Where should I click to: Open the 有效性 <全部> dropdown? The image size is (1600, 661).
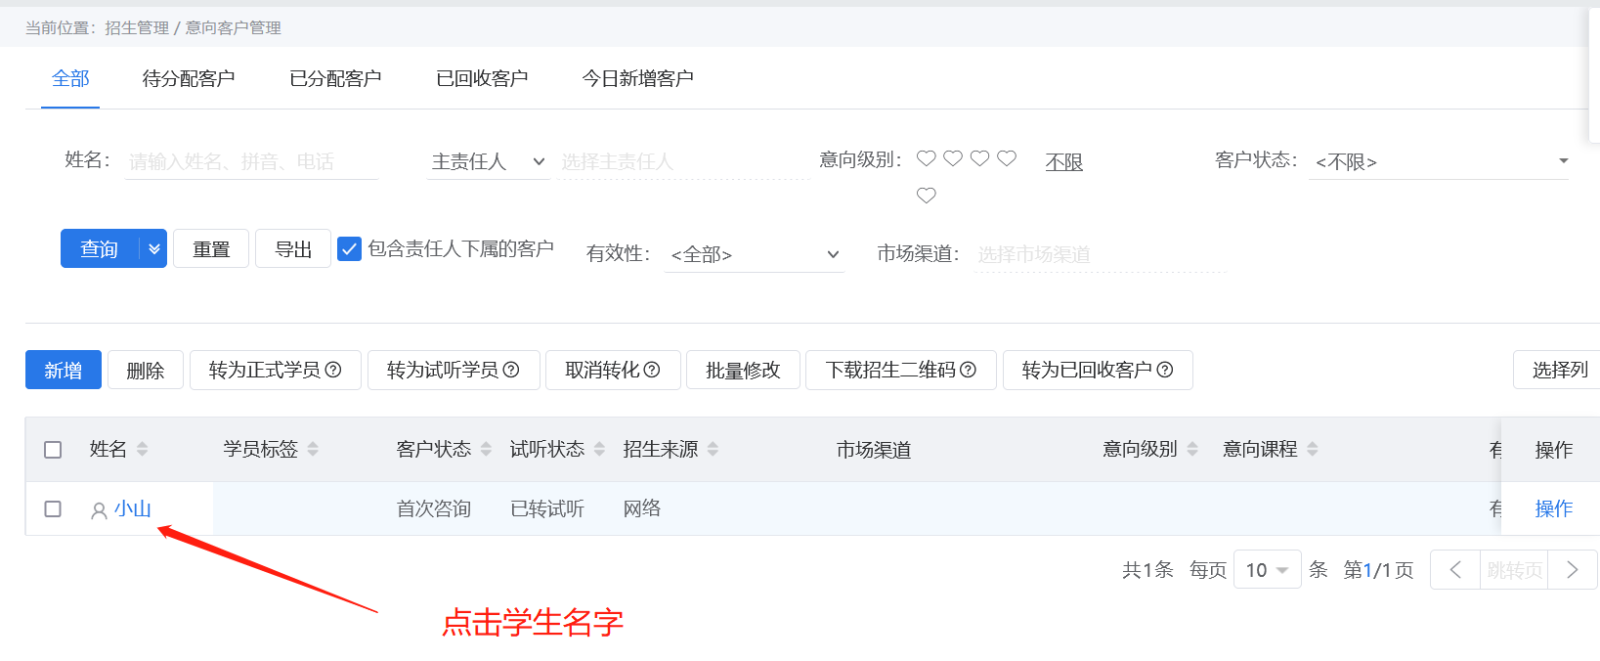[x=755, y=254]
